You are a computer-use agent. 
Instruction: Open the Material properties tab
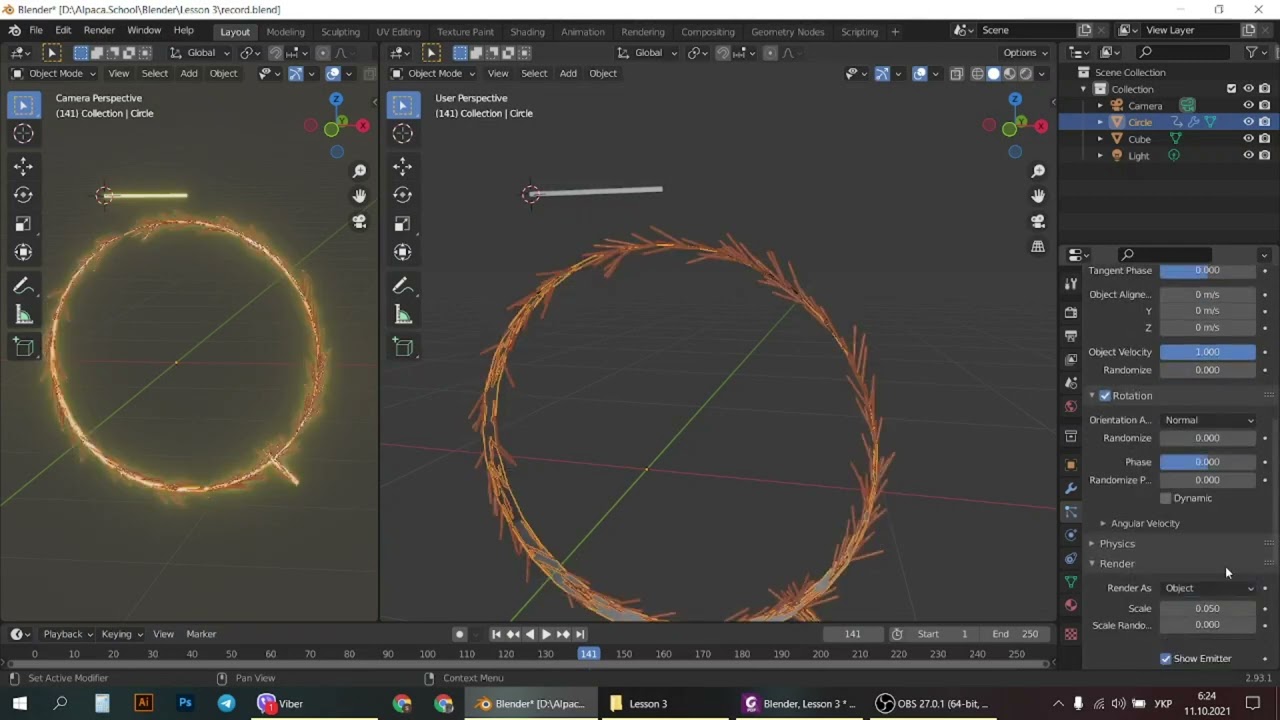pos(1071,605)
